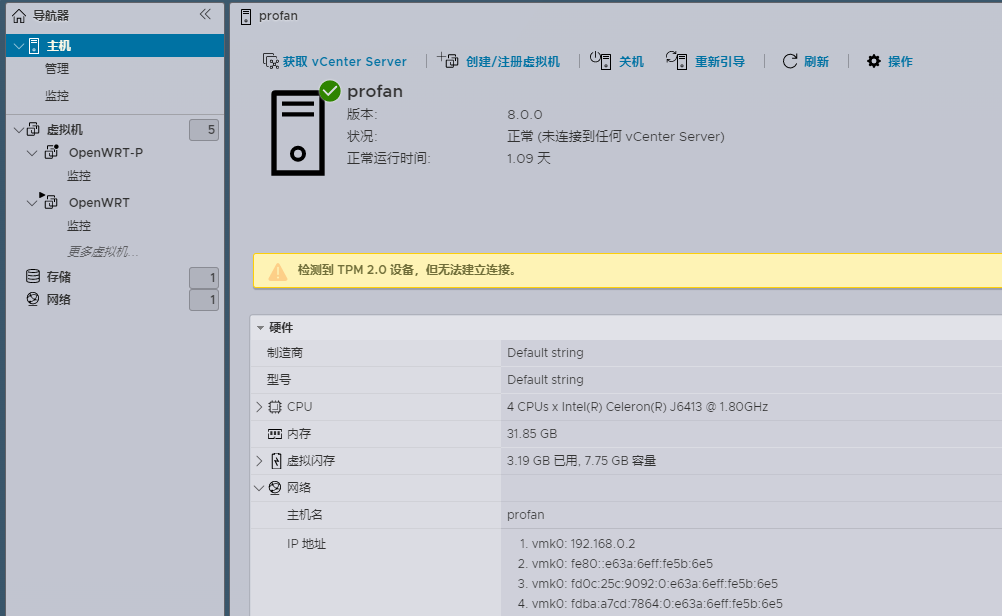
Task: Click the 型号 Default string value
Action: (x=545, y=380)
